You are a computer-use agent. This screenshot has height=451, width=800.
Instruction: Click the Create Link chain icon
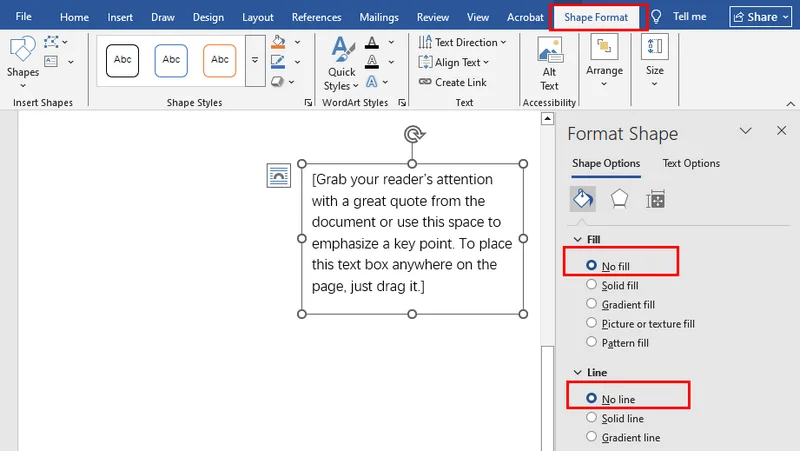tap(425, 82)
